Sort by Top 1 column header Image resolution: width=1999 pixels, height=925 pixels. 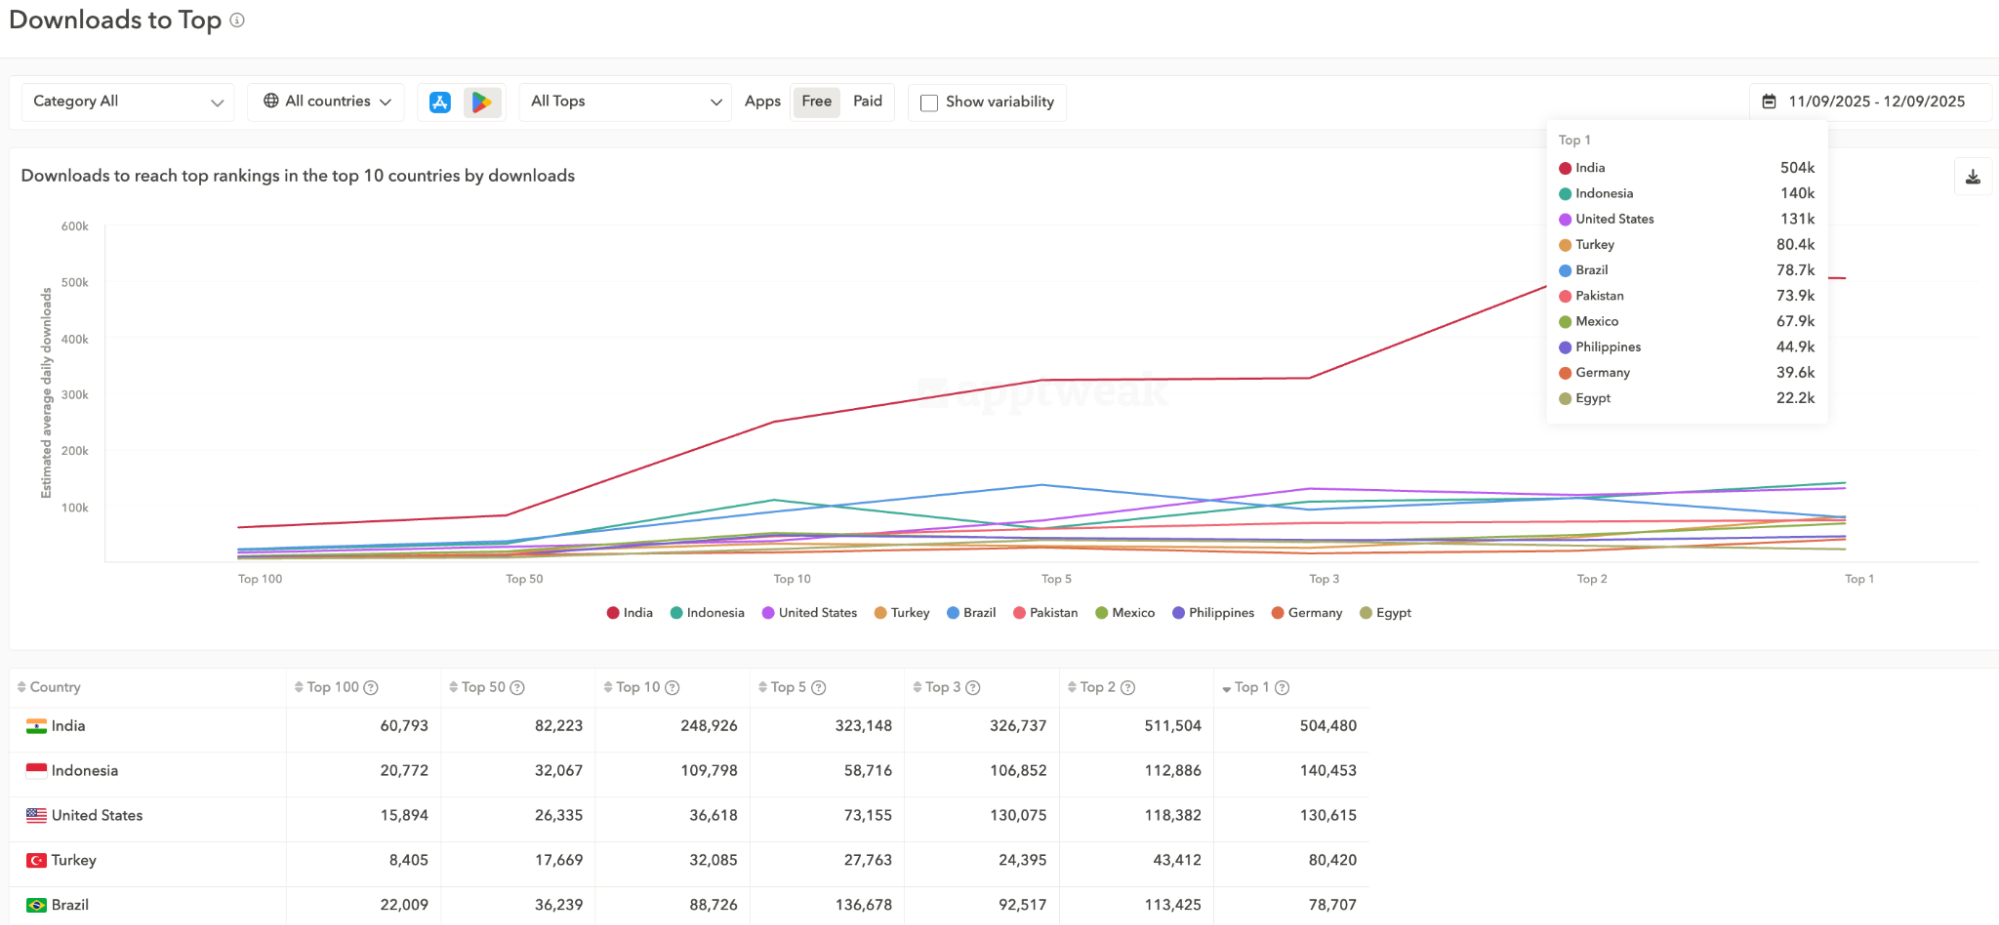click(1252, 688)
